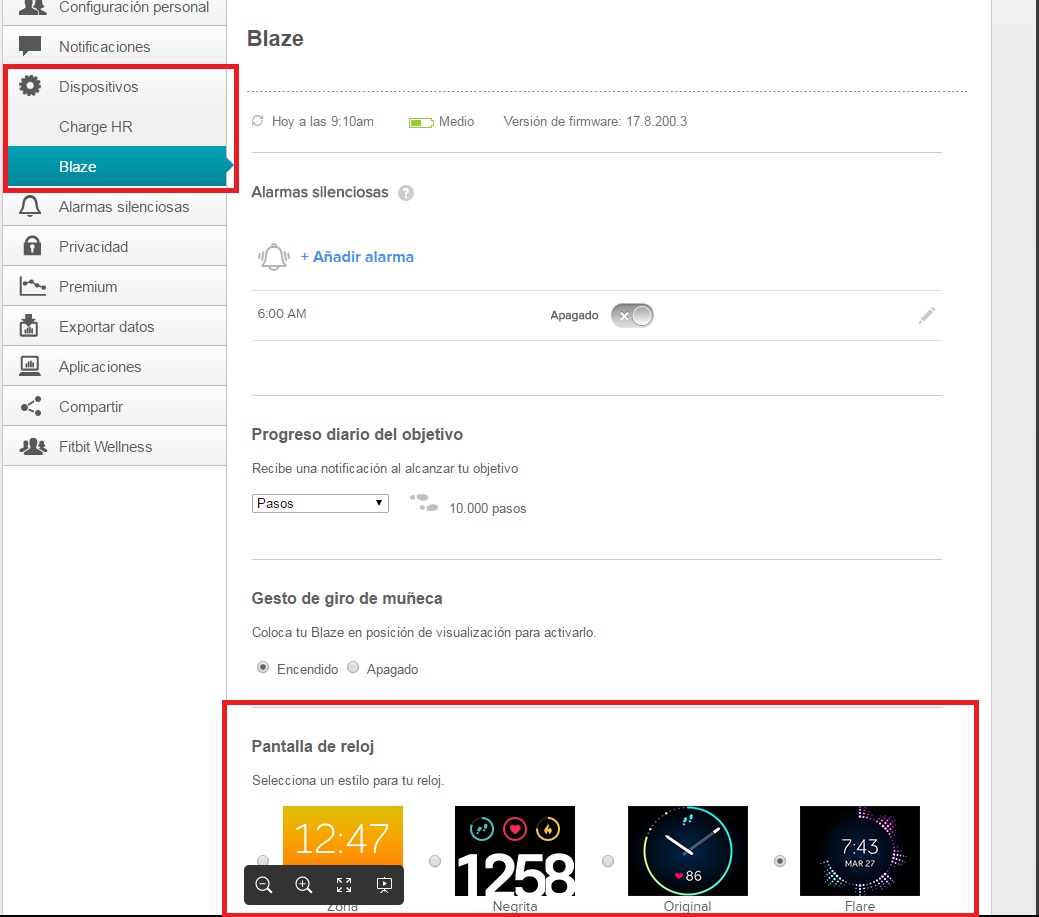This screenshot has height=917, width=1039.
Task: Click the Fitbit Wellness group icon
Action: [33, 446]
